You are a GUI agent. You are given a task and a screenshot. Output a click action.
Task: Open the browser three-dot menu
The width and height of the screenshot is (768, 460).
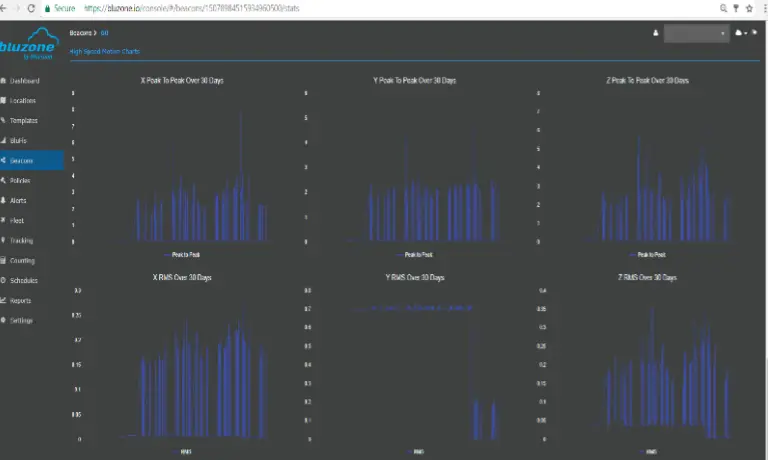pos(765,8)
